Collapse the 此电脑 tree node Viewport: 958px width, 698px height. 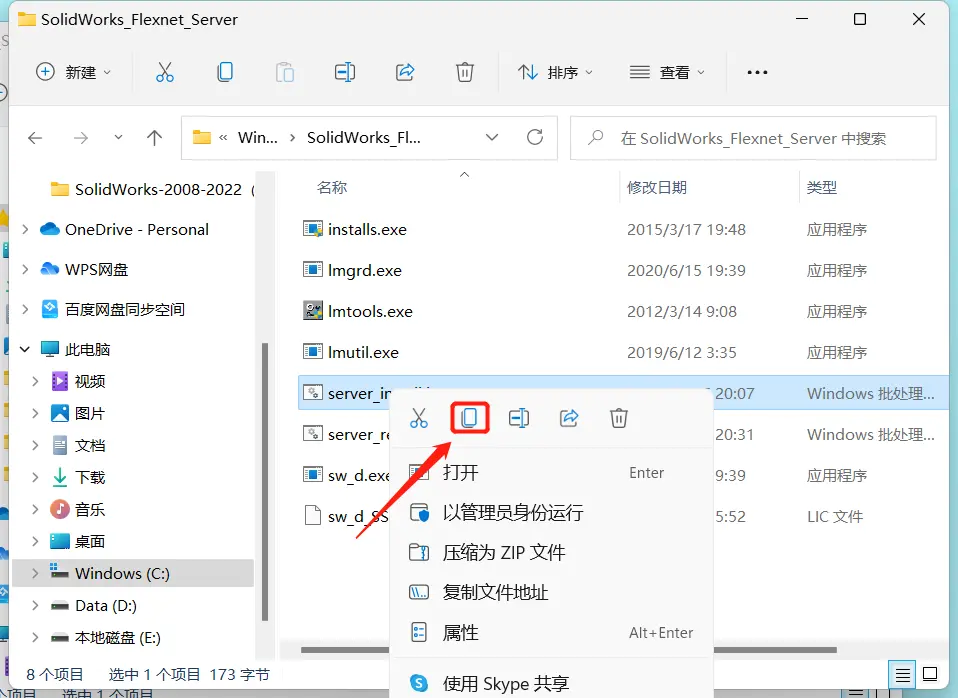tap(25, 349)
